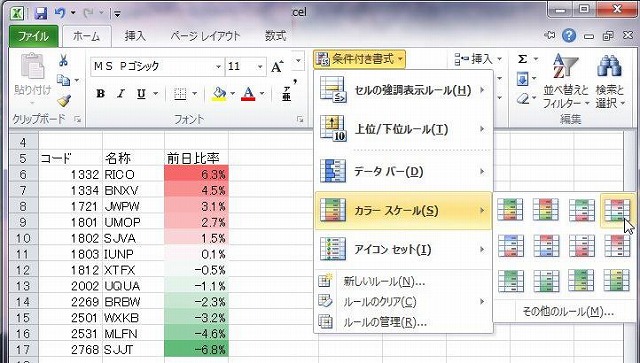The image size is (640, 363).
Task: Click the AutoSum sigma icon
Action: pos(522,60)
